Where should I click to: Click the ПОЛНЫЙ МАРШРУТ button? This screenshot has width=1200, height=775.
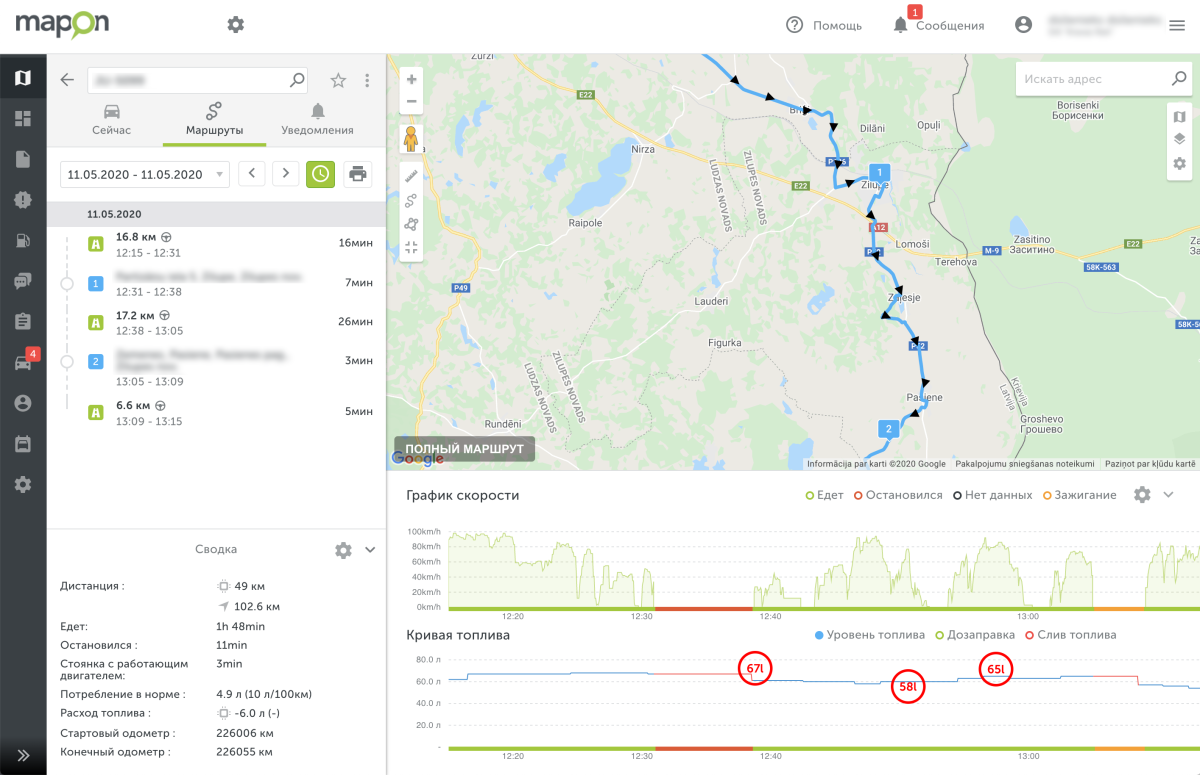pyautogui.click(x=465, y=449)
